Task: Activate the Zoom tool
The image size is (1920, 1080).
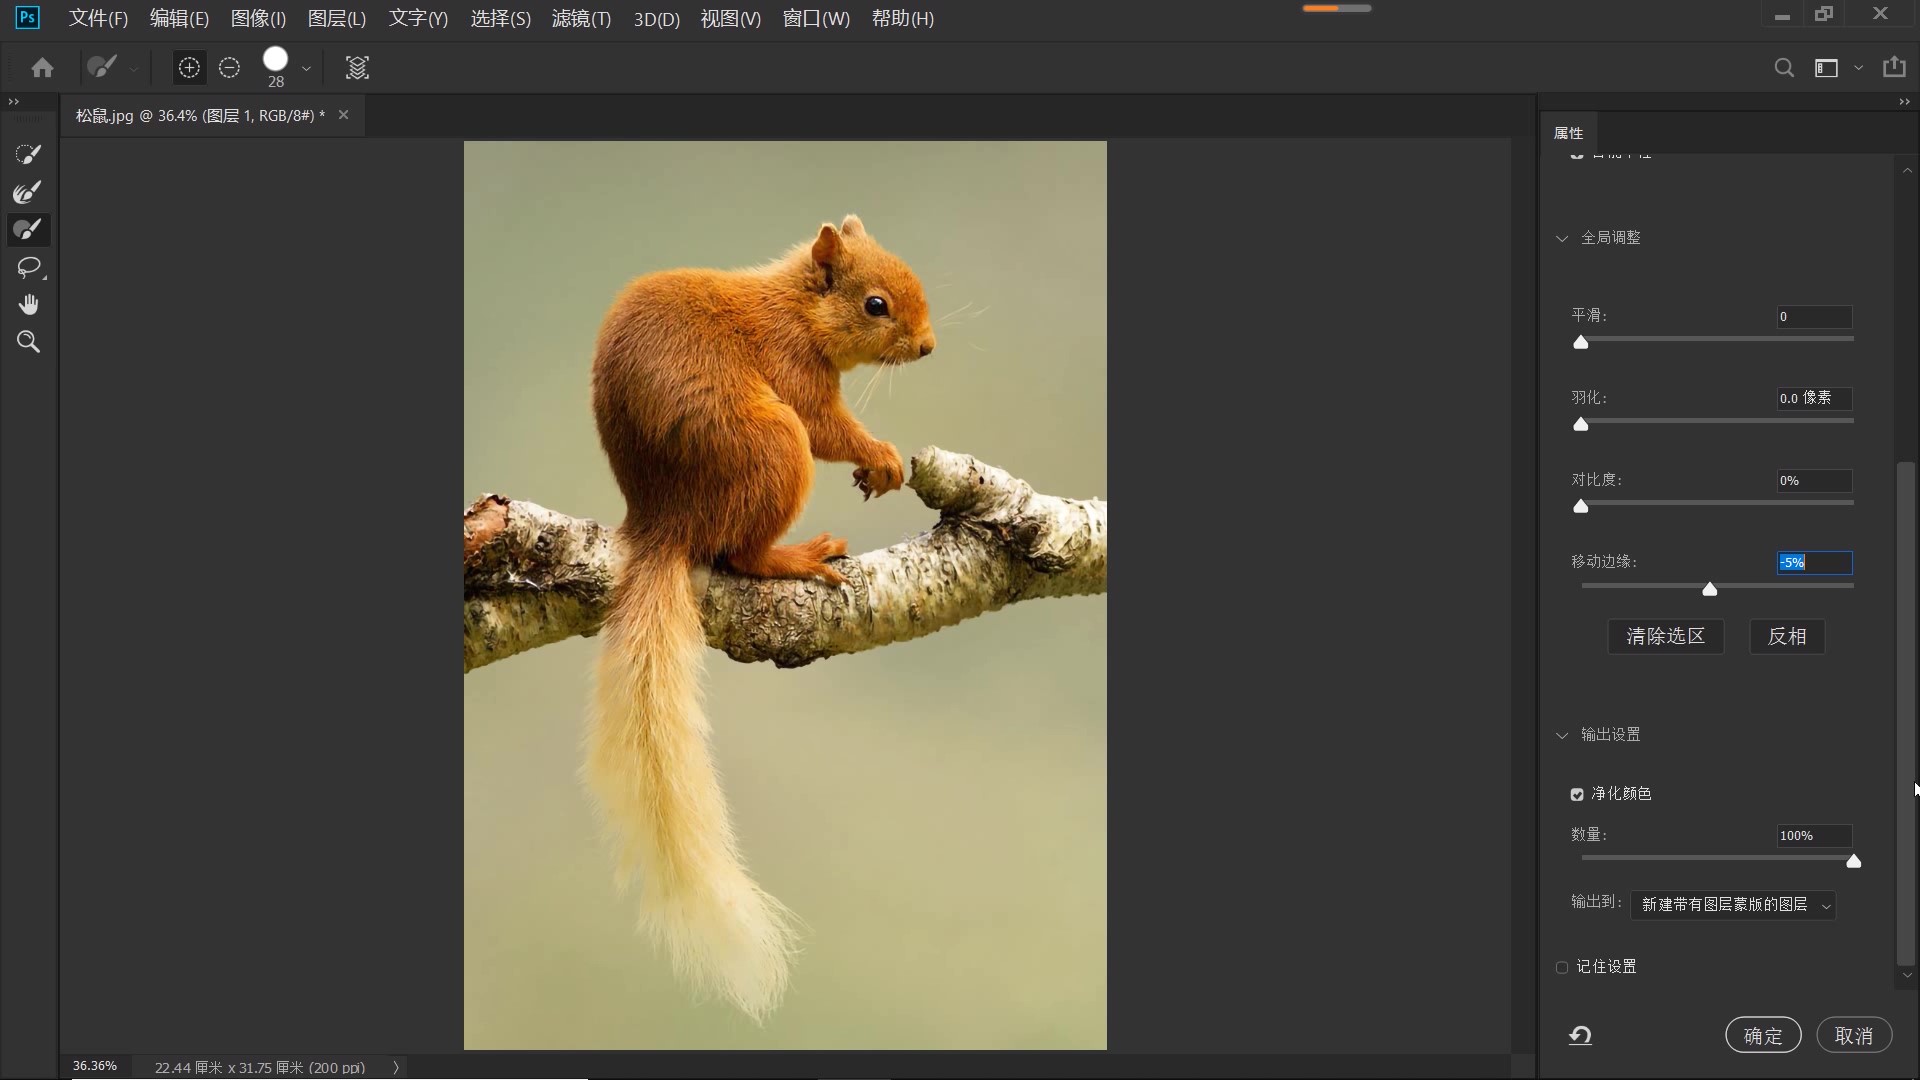Action: tap(28, 342)
